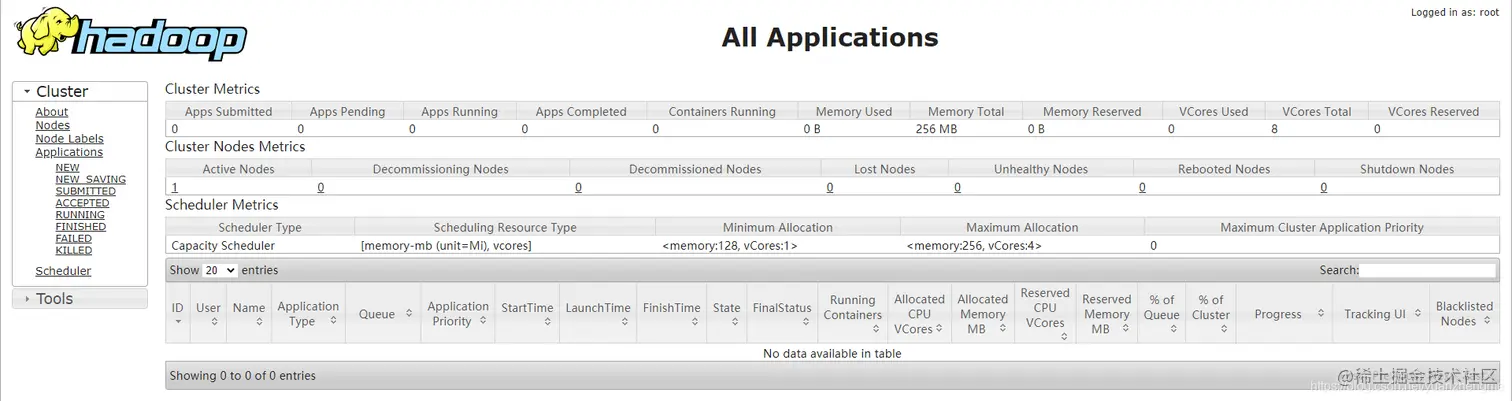Click the Hadoop elephant logo
This screenshot has width=1512, height=401.
pos(130,34)
